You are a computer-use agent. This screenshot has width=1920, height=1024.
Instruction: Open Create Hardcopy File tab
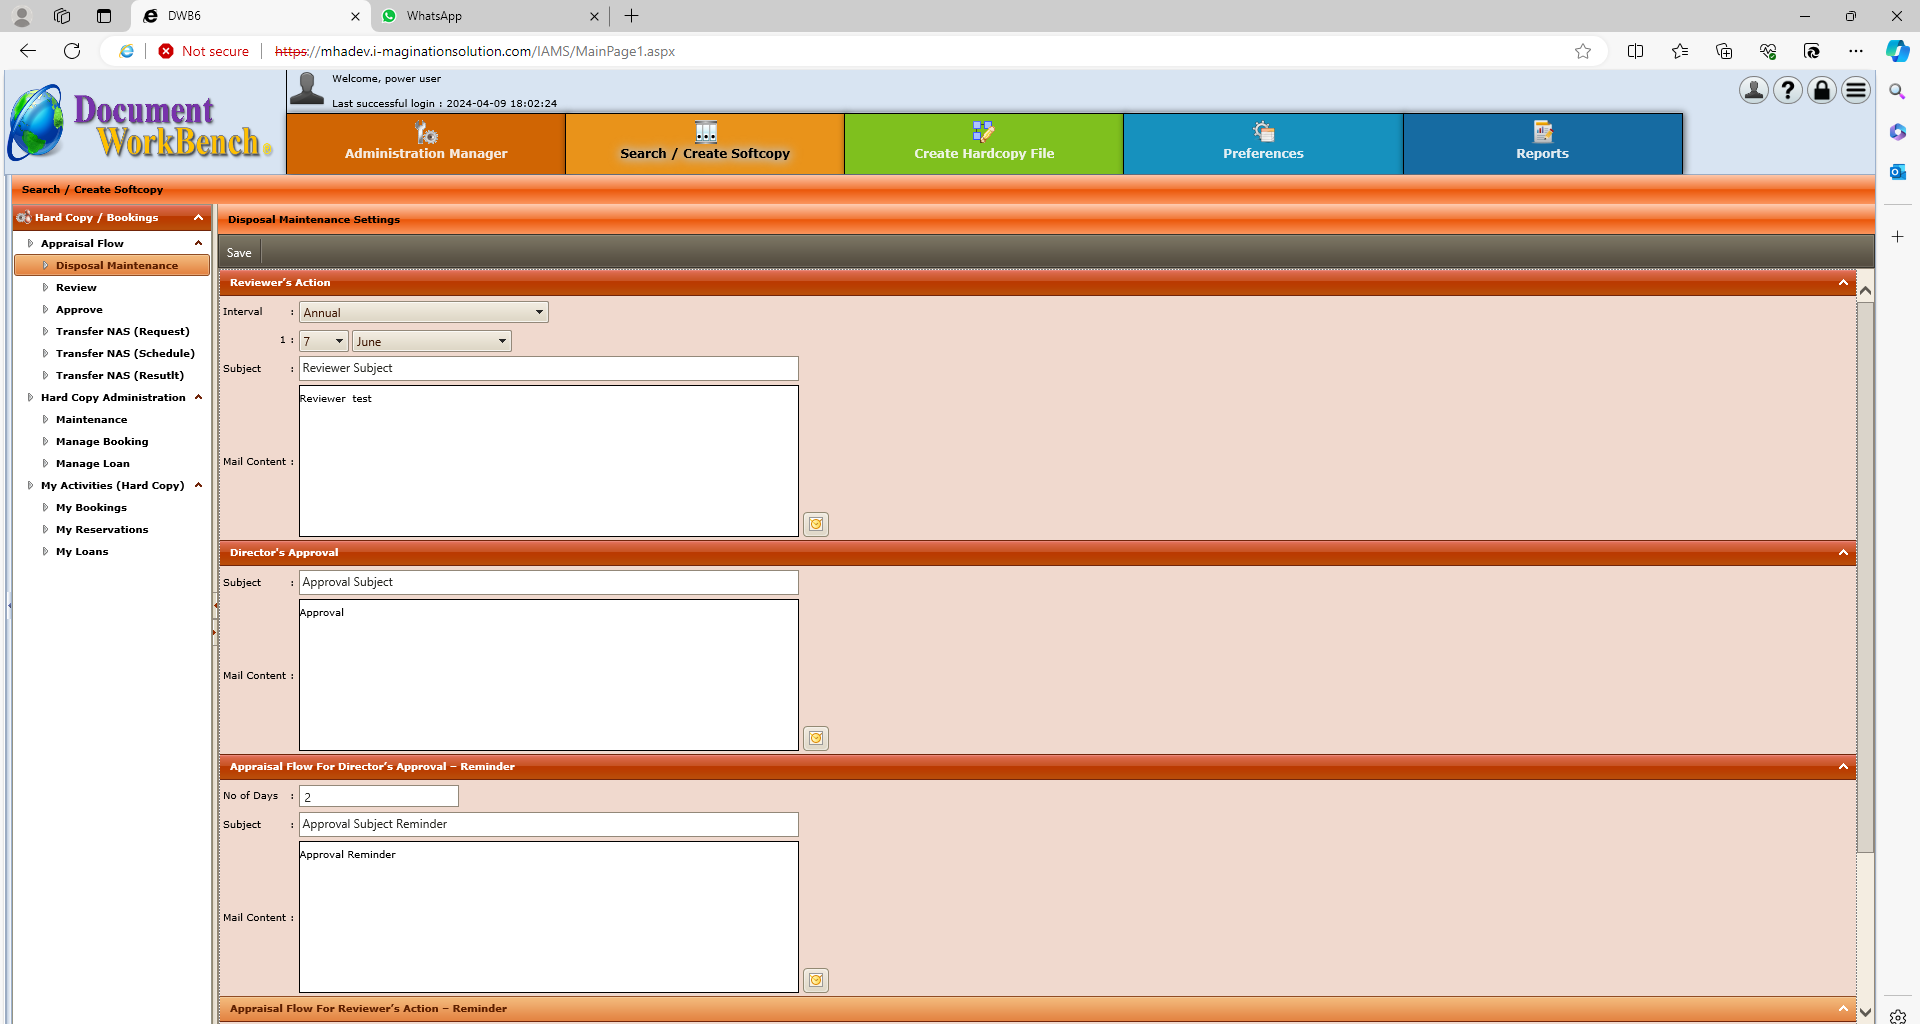(x=984, y=144)
